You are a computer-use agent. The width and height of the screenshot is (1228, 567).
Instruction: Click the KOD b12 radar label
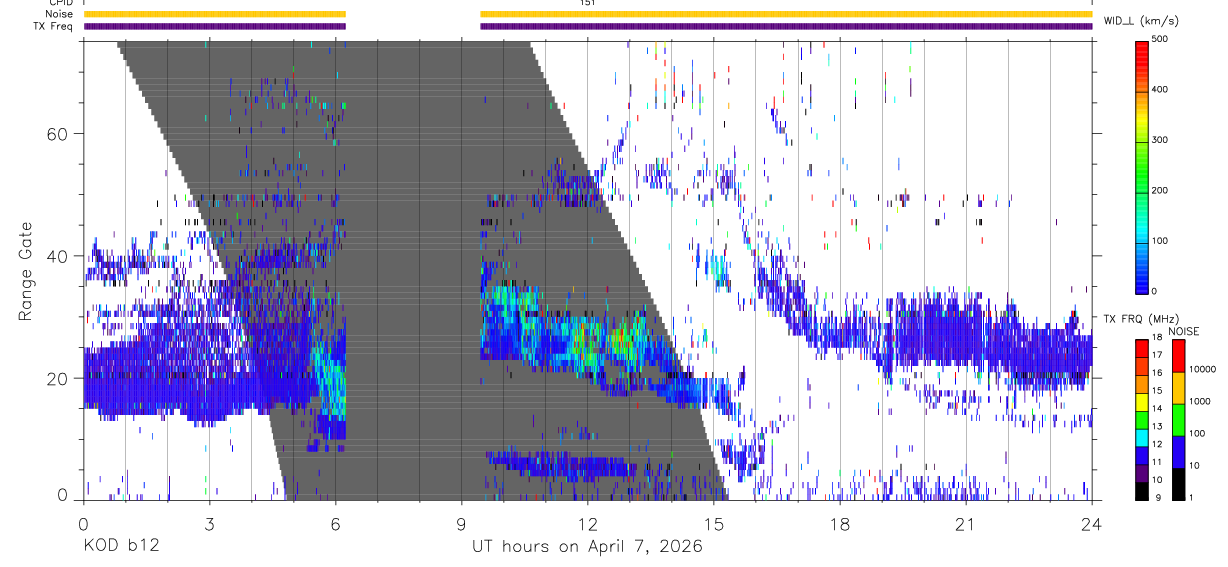(x=120, y=547)
